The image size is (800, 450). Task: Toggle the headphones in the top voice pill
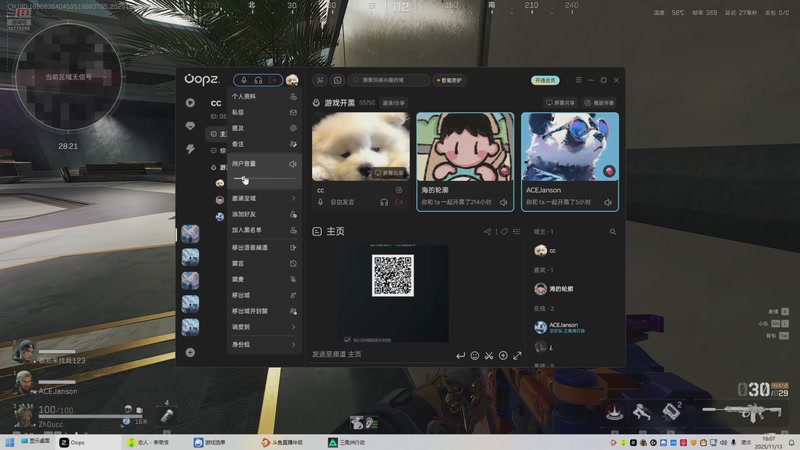tap(258, 80)
